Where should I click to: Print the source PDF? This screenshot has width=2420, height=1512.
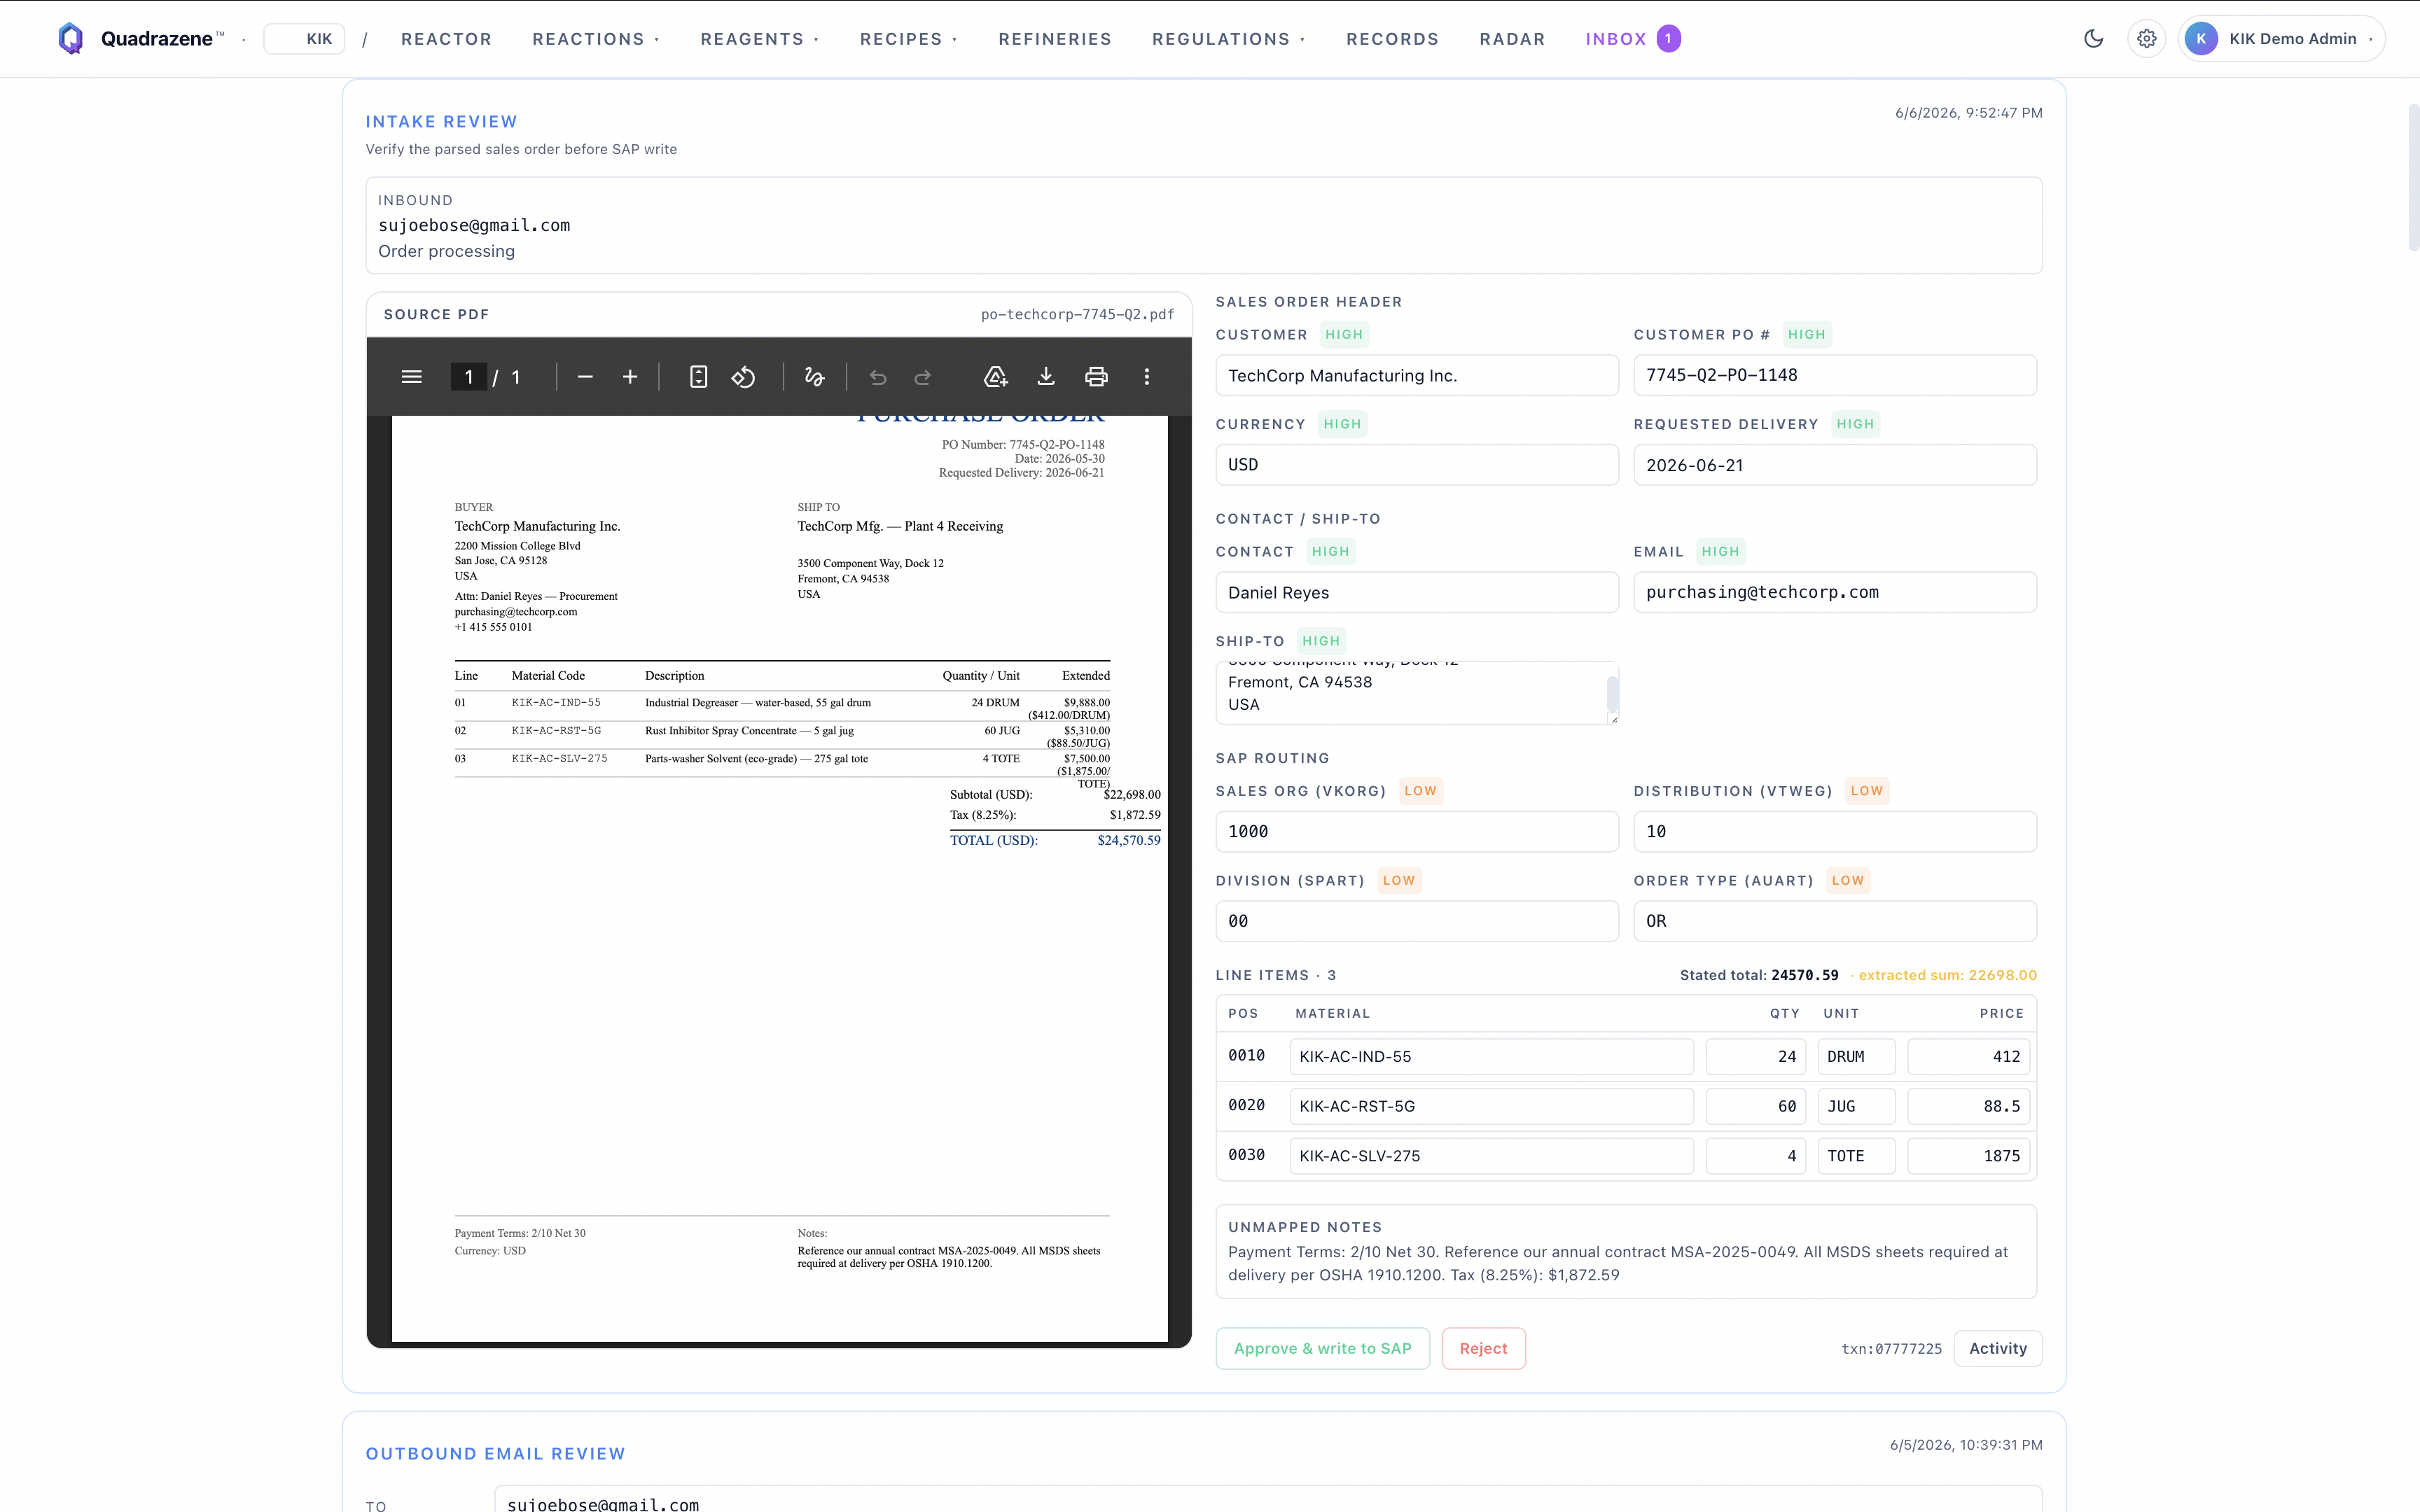click(1096, 377)
